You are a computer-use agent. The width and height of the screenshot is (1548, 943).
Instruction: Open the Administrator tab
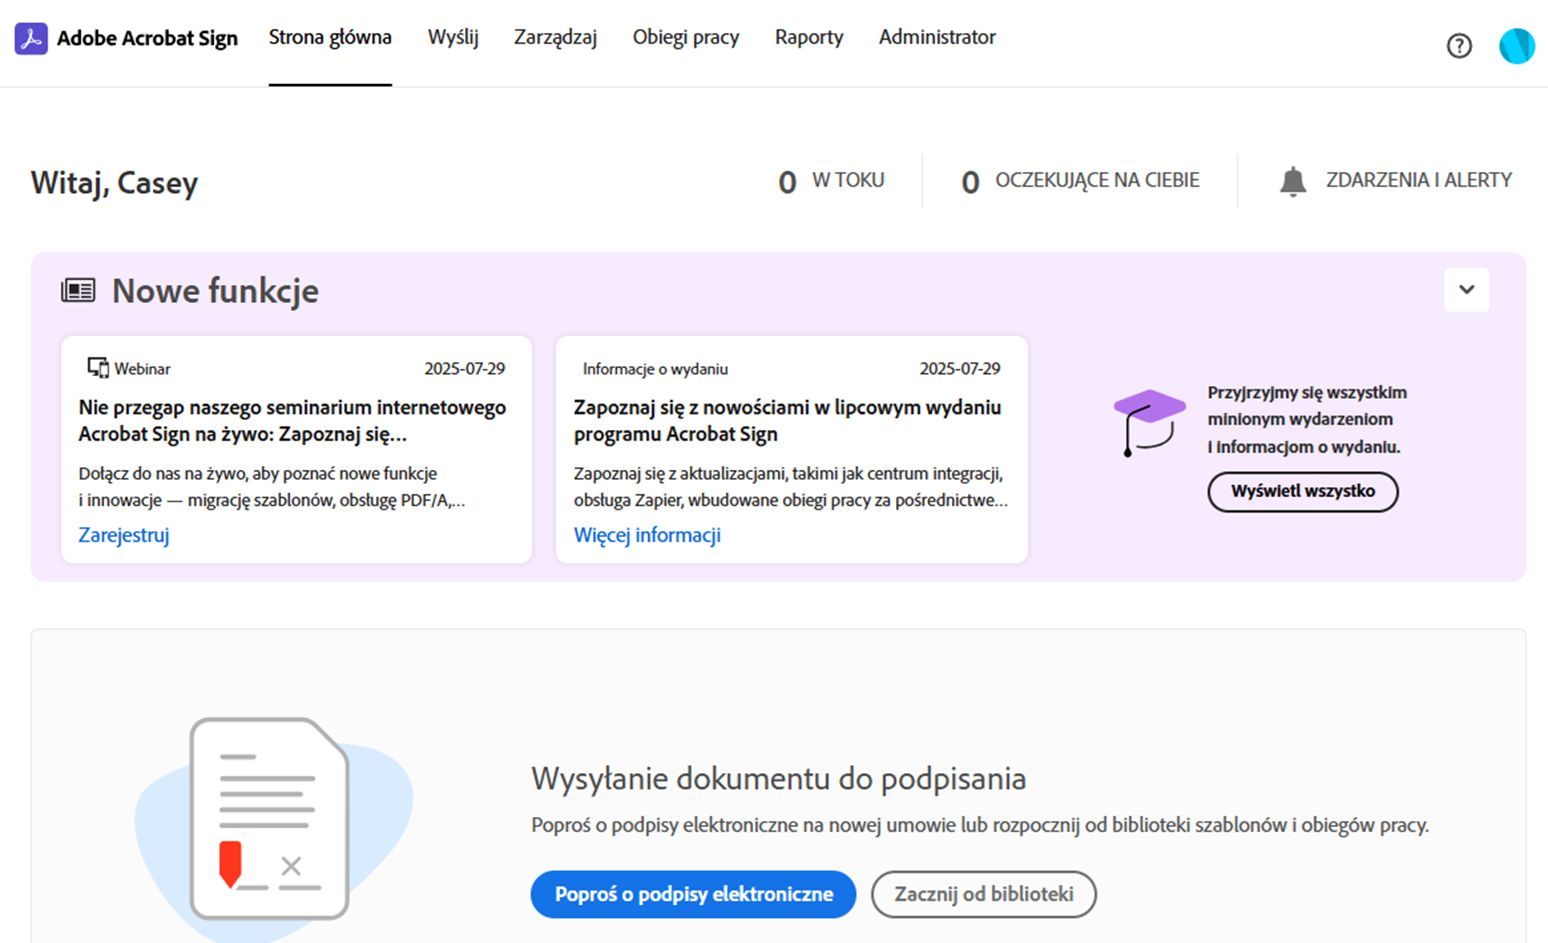point(937,37)
